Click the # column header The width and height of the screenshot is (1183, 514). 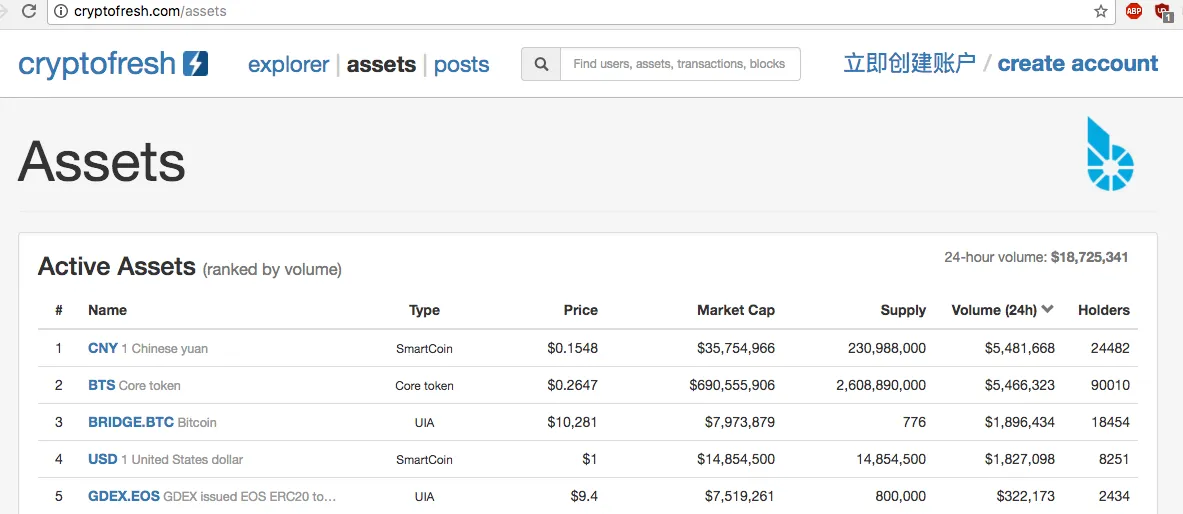tap(59, 310)
